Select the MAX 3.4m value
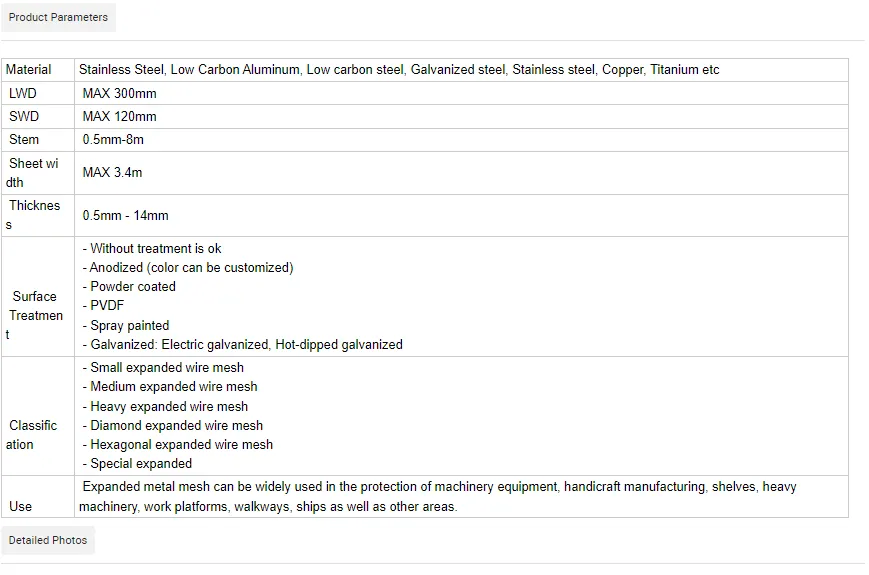Image resolution: width=869 pixels, height=575 pixels. 112,172
